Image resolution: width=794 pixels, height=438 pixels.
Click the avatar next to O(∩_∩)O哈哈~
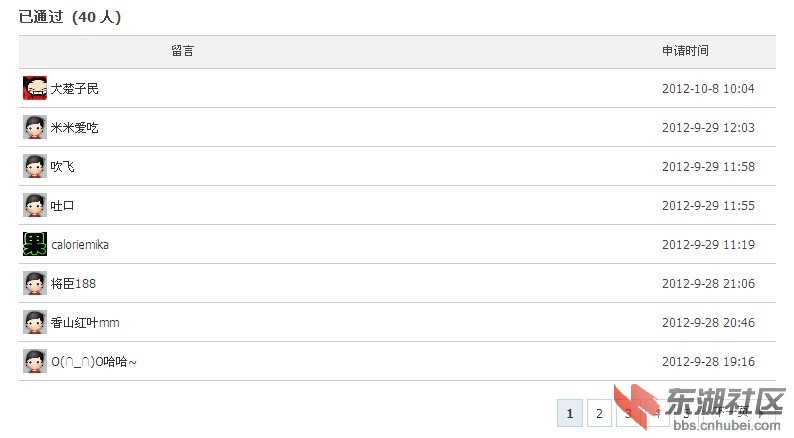pyautogui.click(x=35, y=361)
